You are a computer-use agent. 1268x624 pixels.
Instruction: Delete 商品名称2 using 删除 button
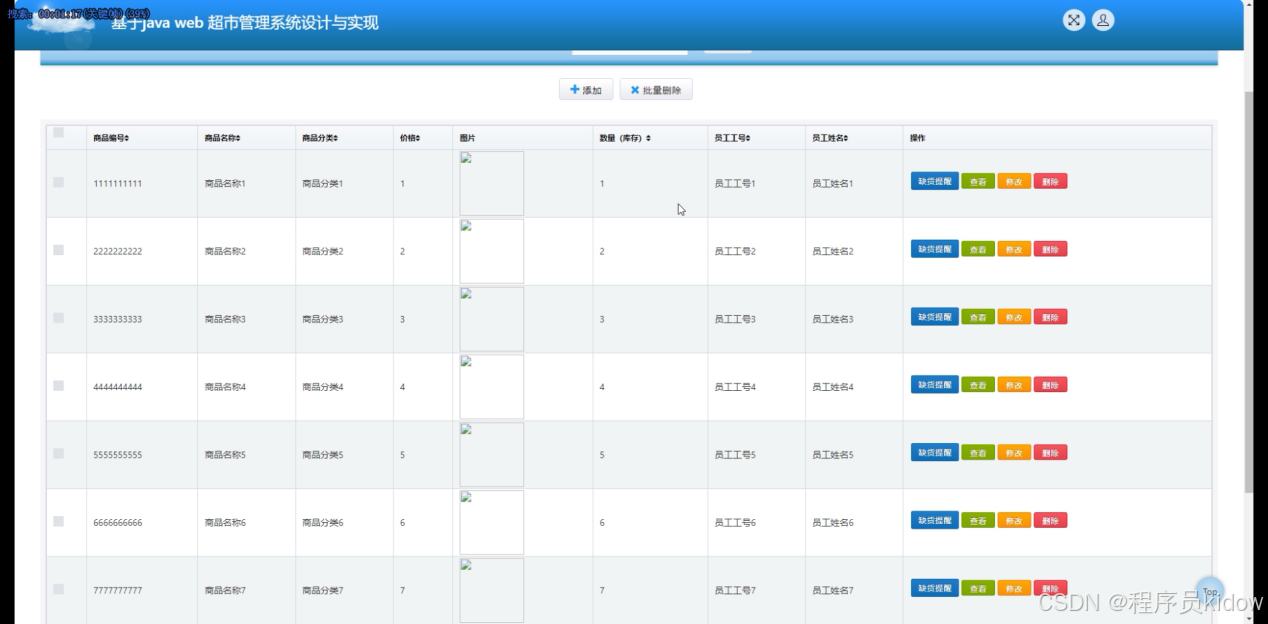tap(1050, 249)
